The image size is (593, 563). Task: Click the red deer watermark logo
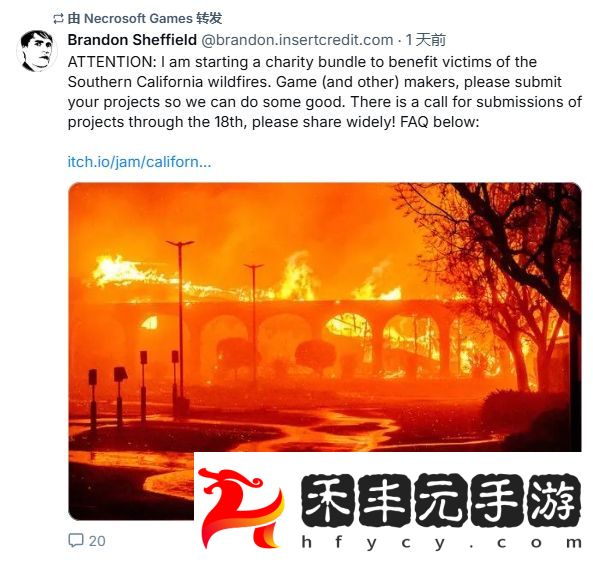coord(241,507)
